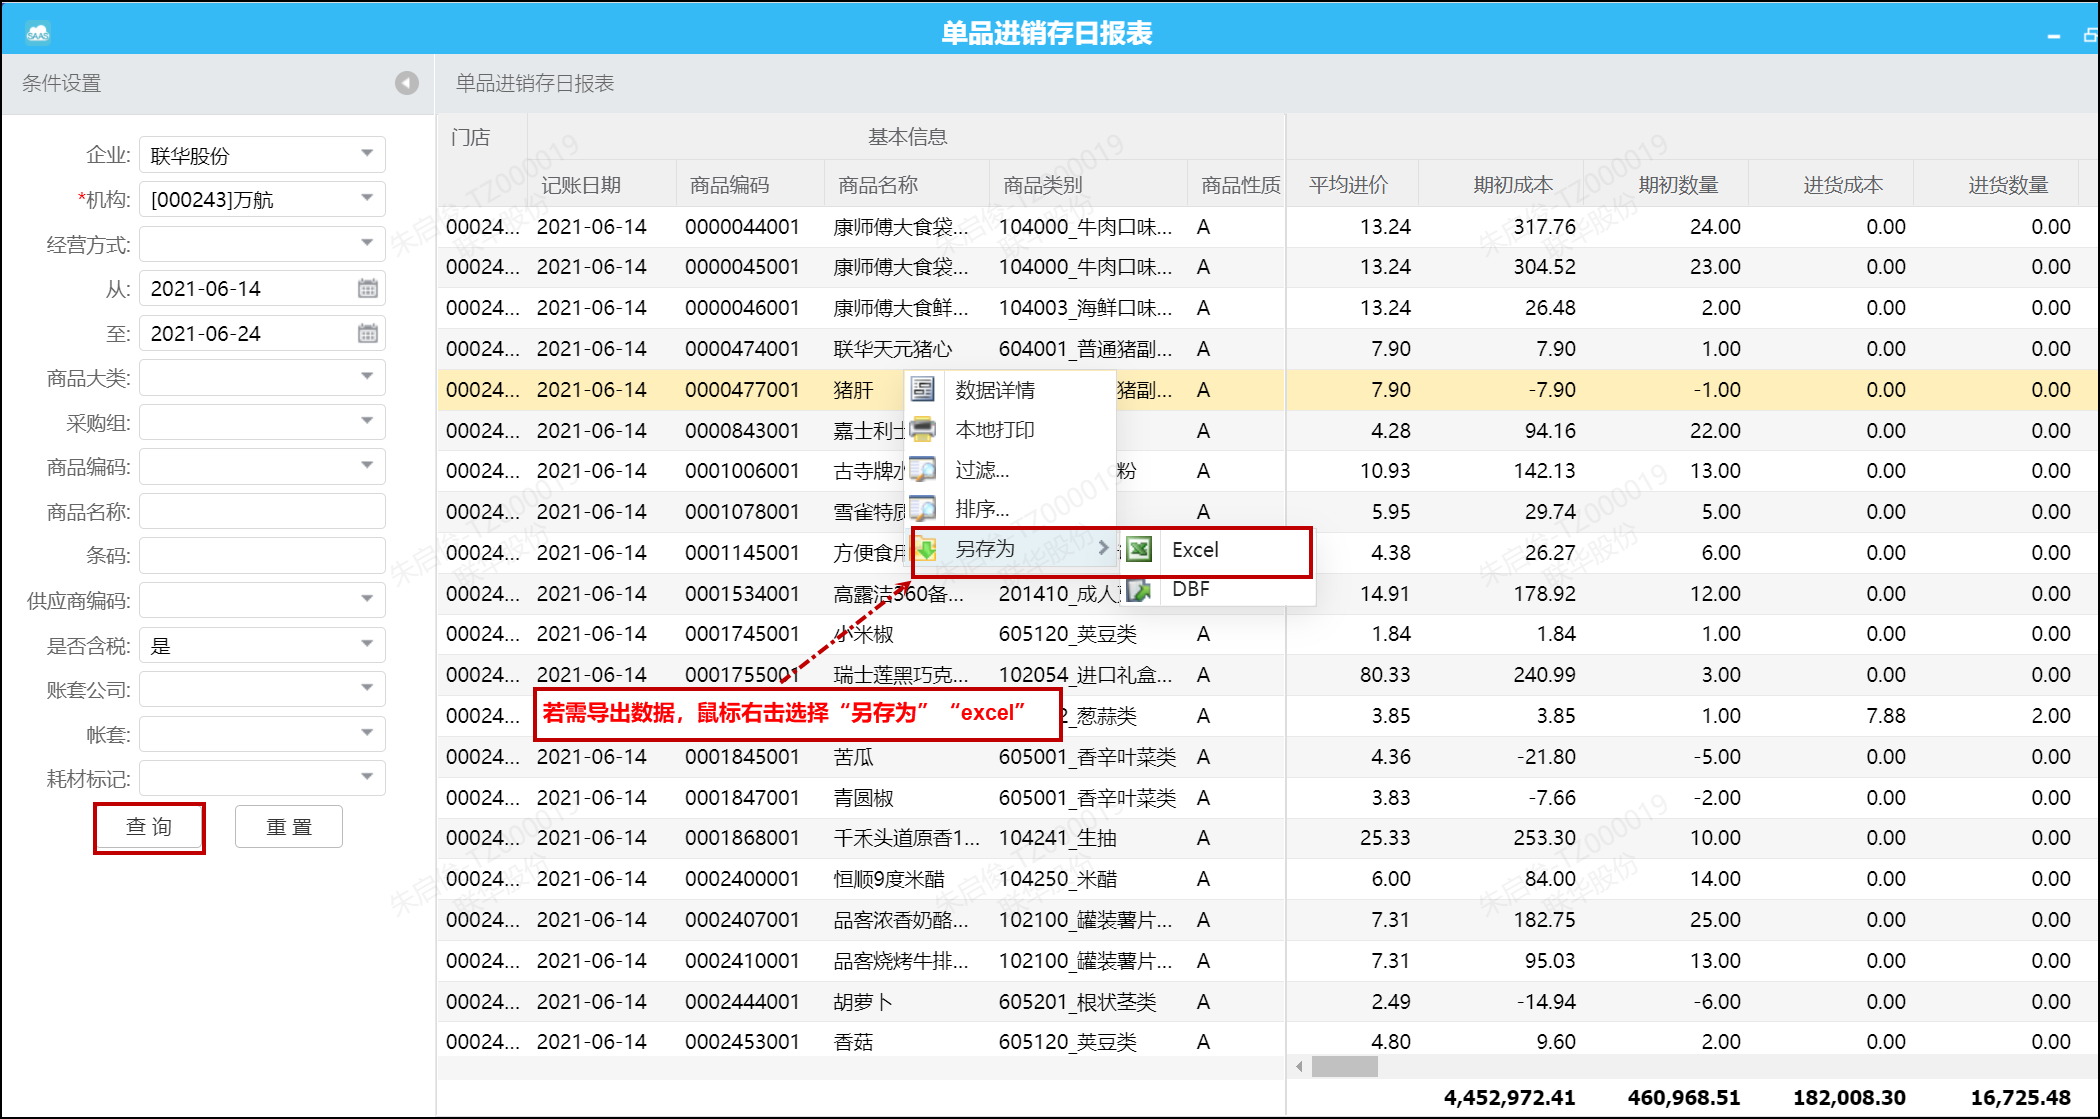Click the 本地打印 printer icon
Viewport: 2100px width, 1119px height.
point(923,429)
